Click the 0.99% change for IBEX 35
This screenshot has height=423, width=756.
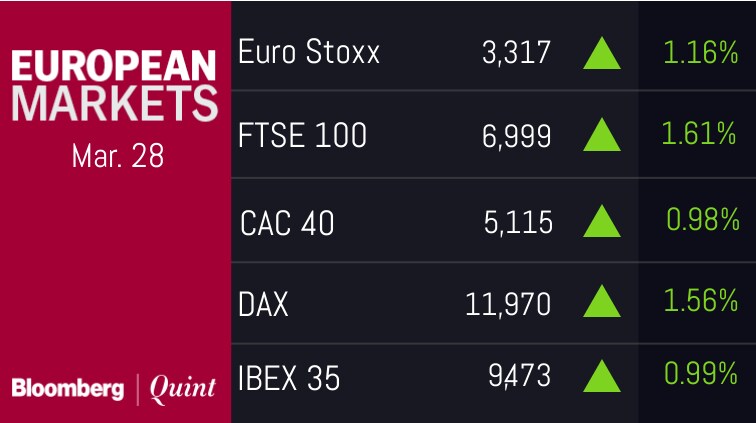point(701,375)
